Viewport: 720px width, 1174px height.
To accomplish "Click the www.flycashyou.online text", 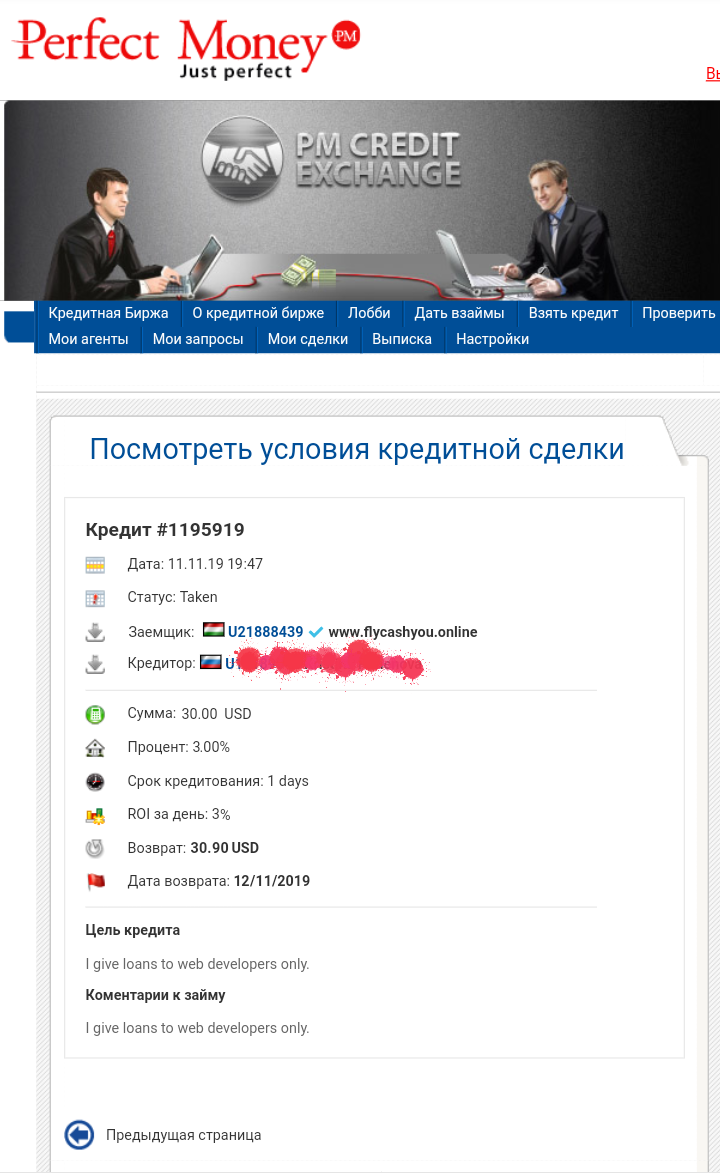I will [x=403, y=632].
